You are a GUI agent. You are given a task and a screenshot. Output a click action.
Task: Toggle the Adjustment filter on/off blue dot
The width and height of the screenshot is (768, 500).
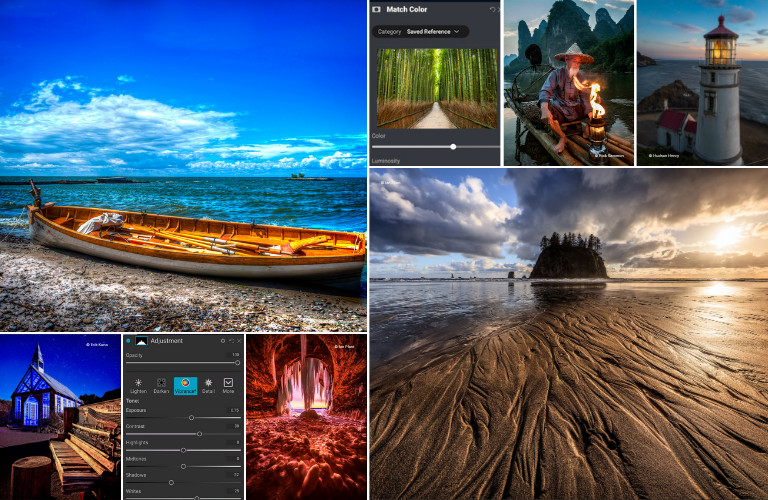coord(128,341)
